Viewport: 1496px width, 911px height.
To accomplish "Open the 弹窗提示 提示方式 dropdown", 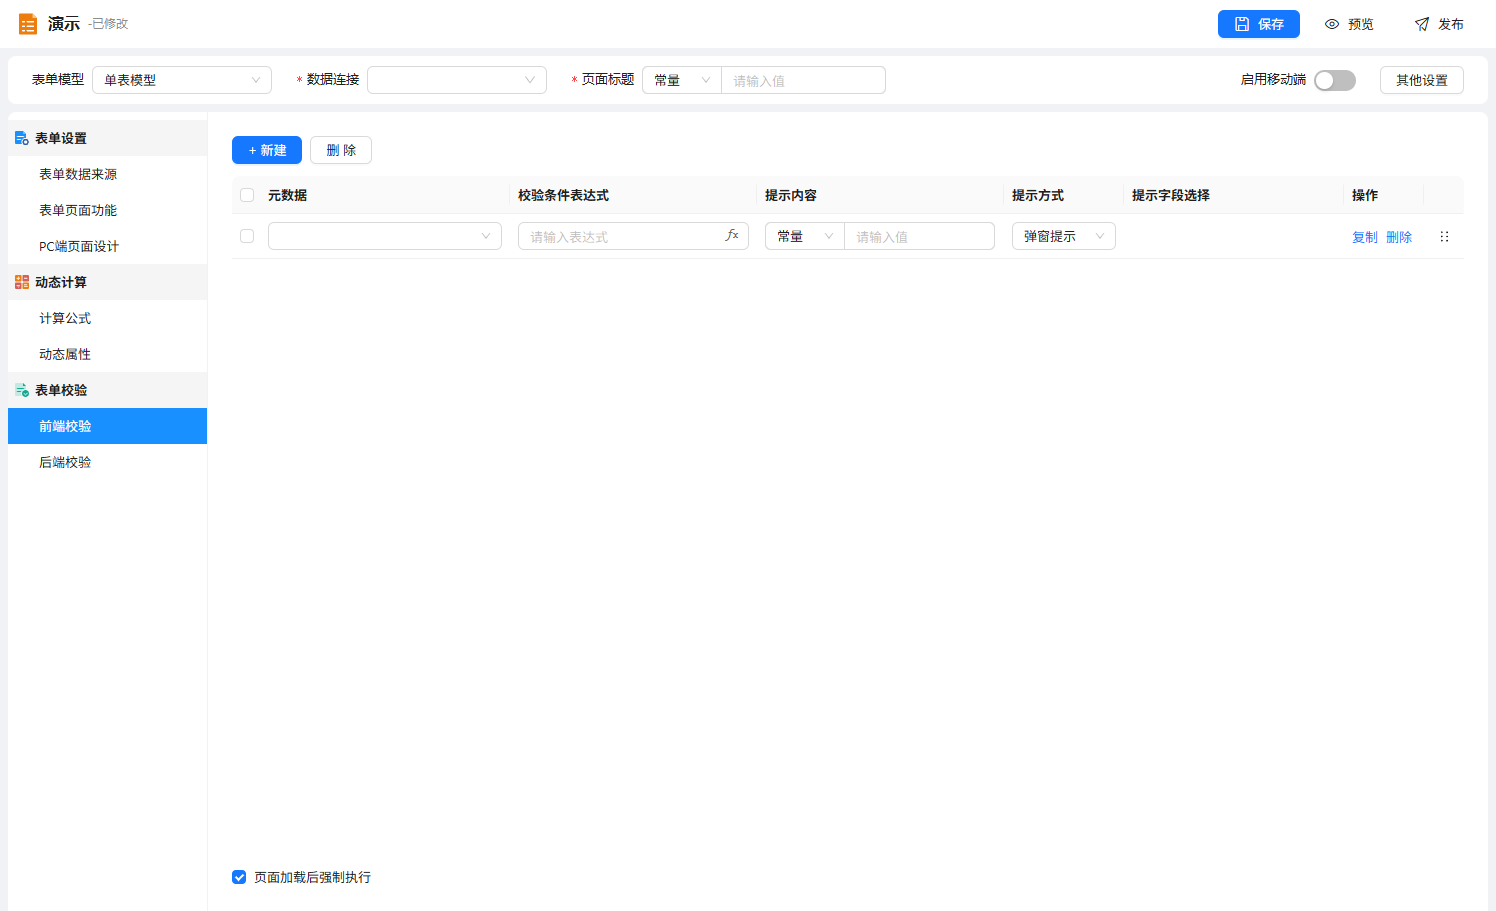I will 1064,236.
